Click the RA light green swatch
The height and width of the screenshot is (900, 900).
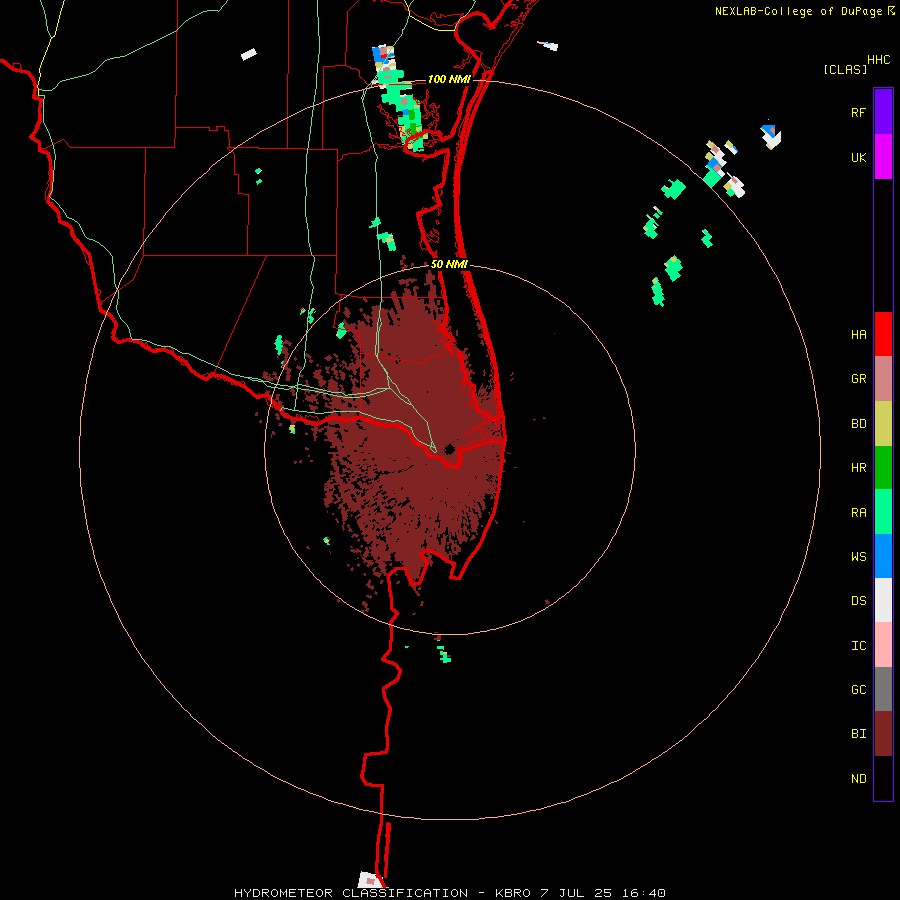tap(883, 512)
